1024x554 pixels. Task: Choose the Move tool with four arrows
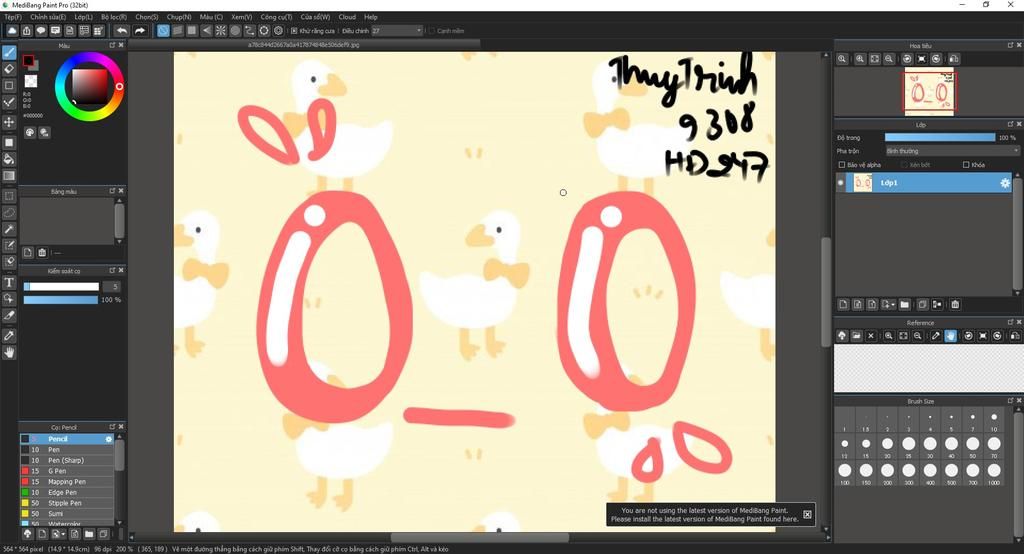9,122
